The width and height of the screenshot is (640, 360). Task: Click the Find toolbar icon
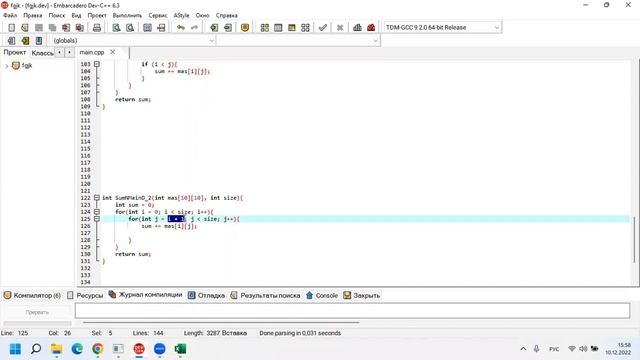[116, 28]
